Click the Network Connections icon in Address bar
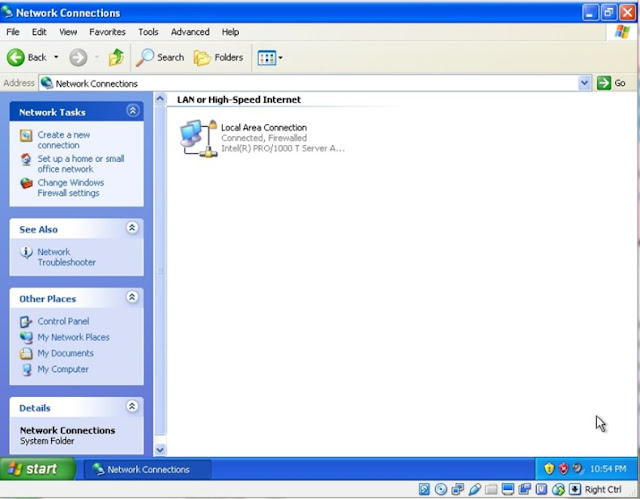 click(47, 83)
